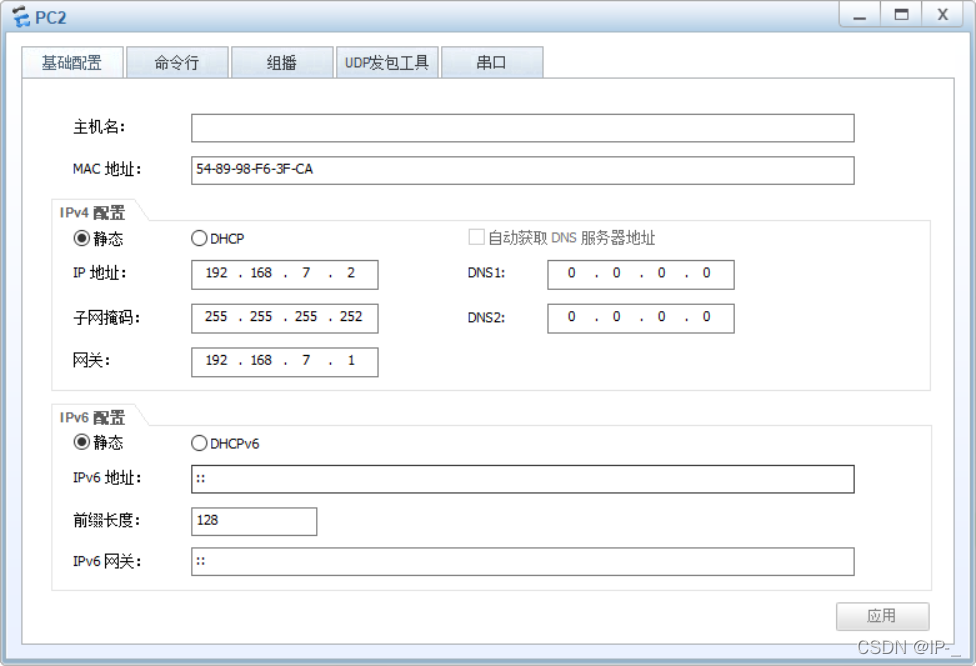
Task: Open the 组播 tab
Action: [282, 62]
